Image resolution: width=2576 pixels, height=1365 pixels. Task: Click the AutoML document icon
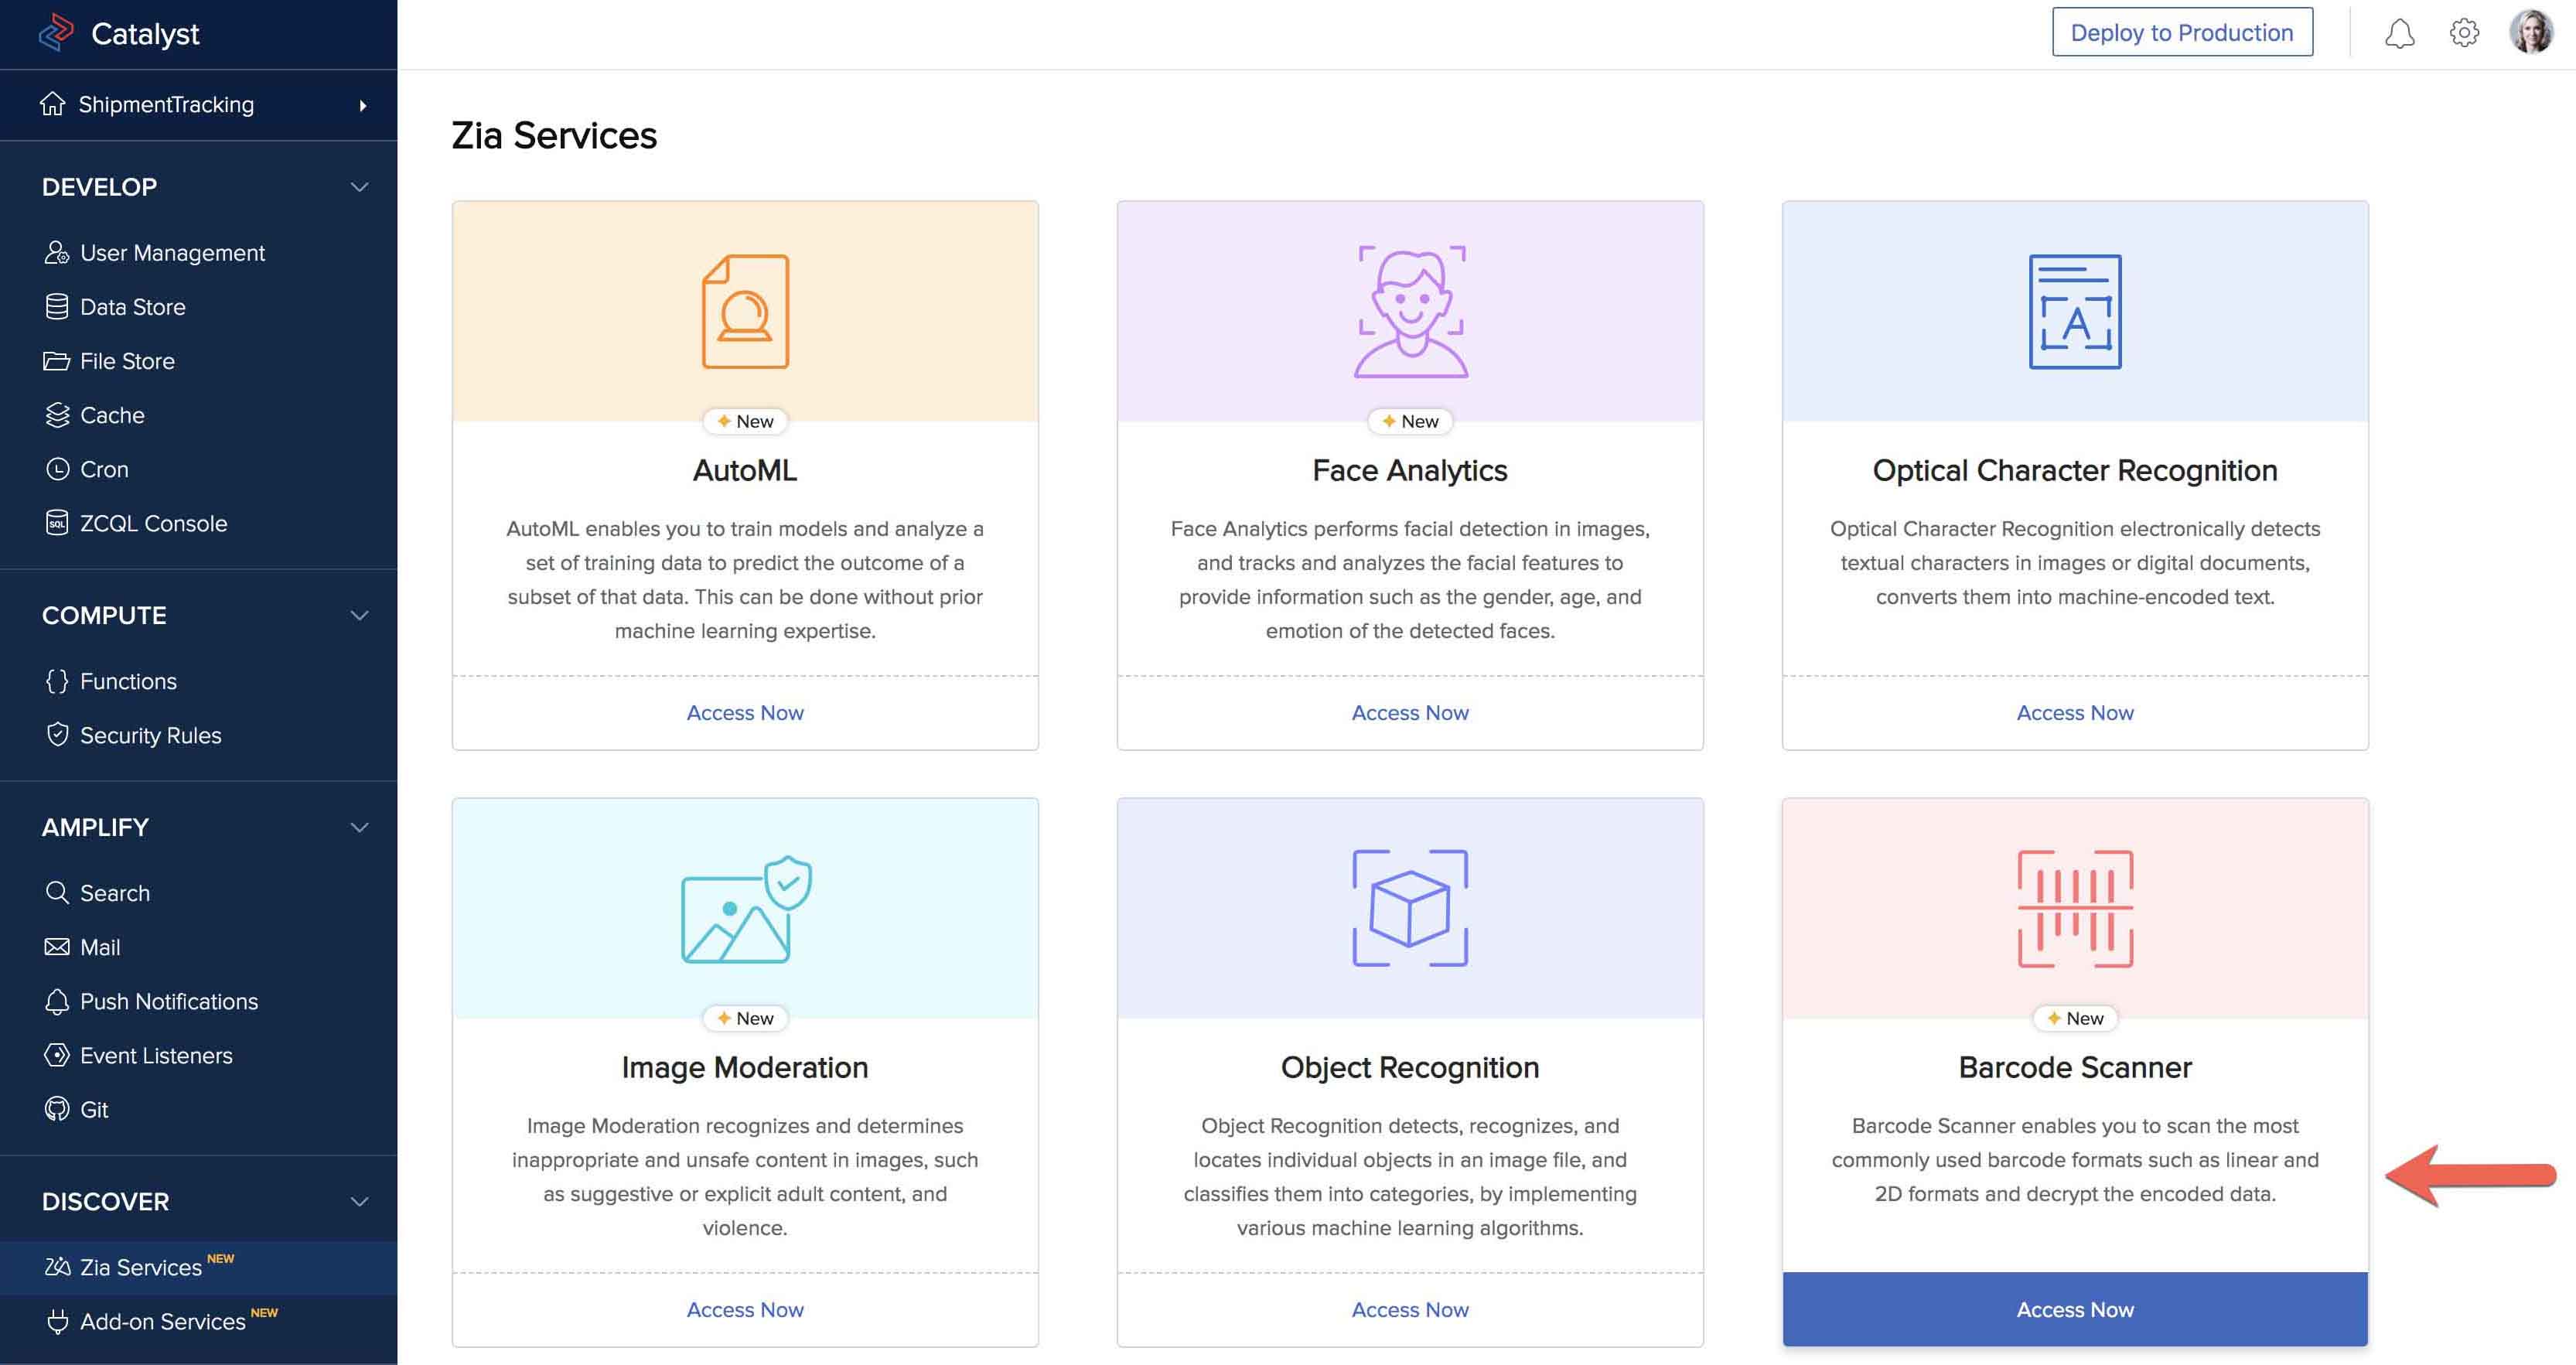click(745, 311)
